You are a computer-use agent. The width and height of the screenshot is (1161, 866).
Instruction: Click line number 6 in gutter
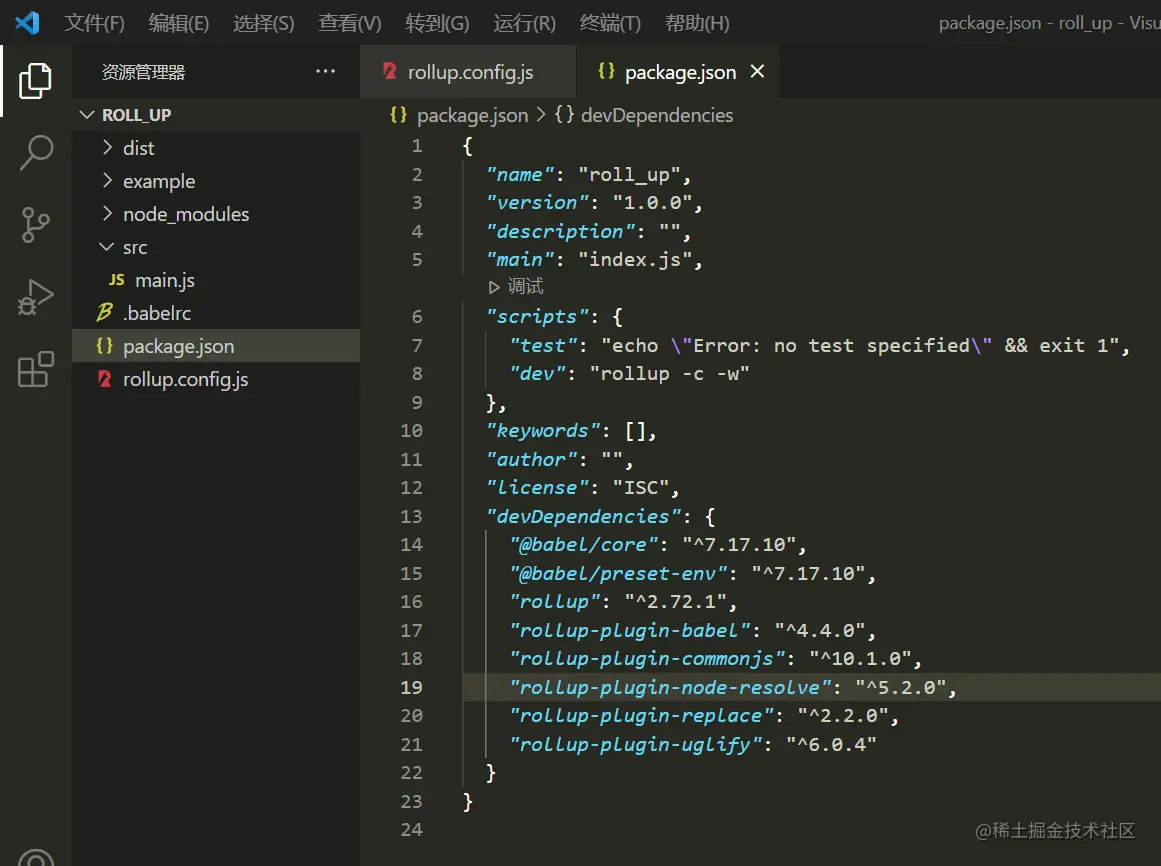[x=417, y=317]
